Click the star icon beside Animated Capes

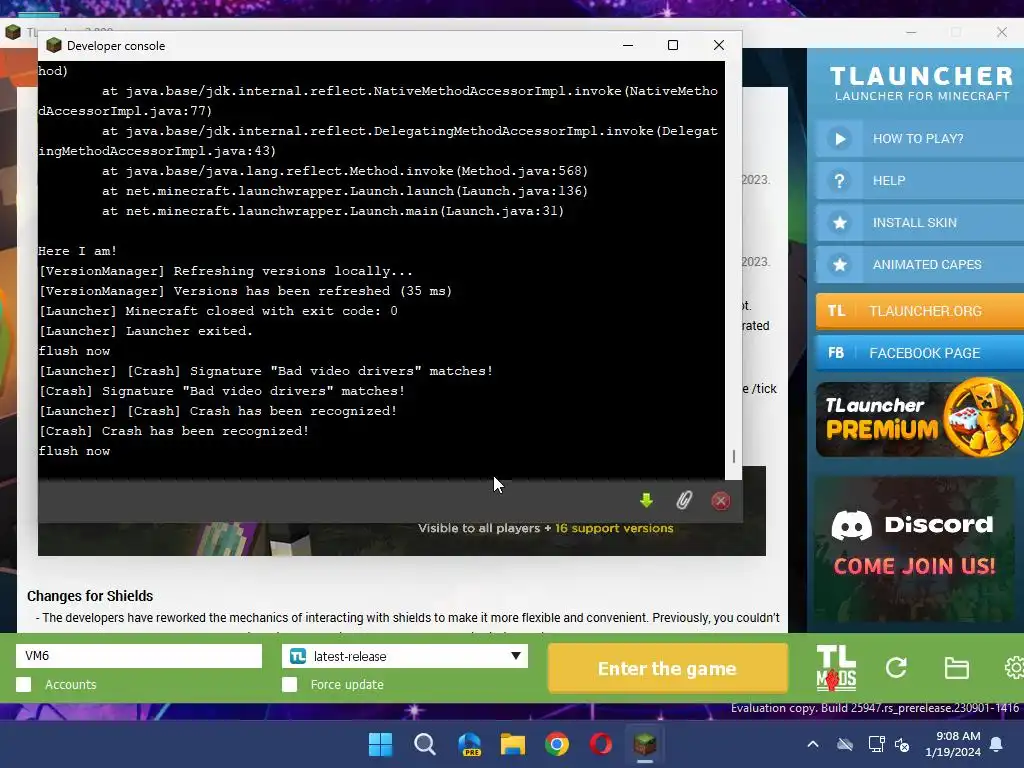840,264
